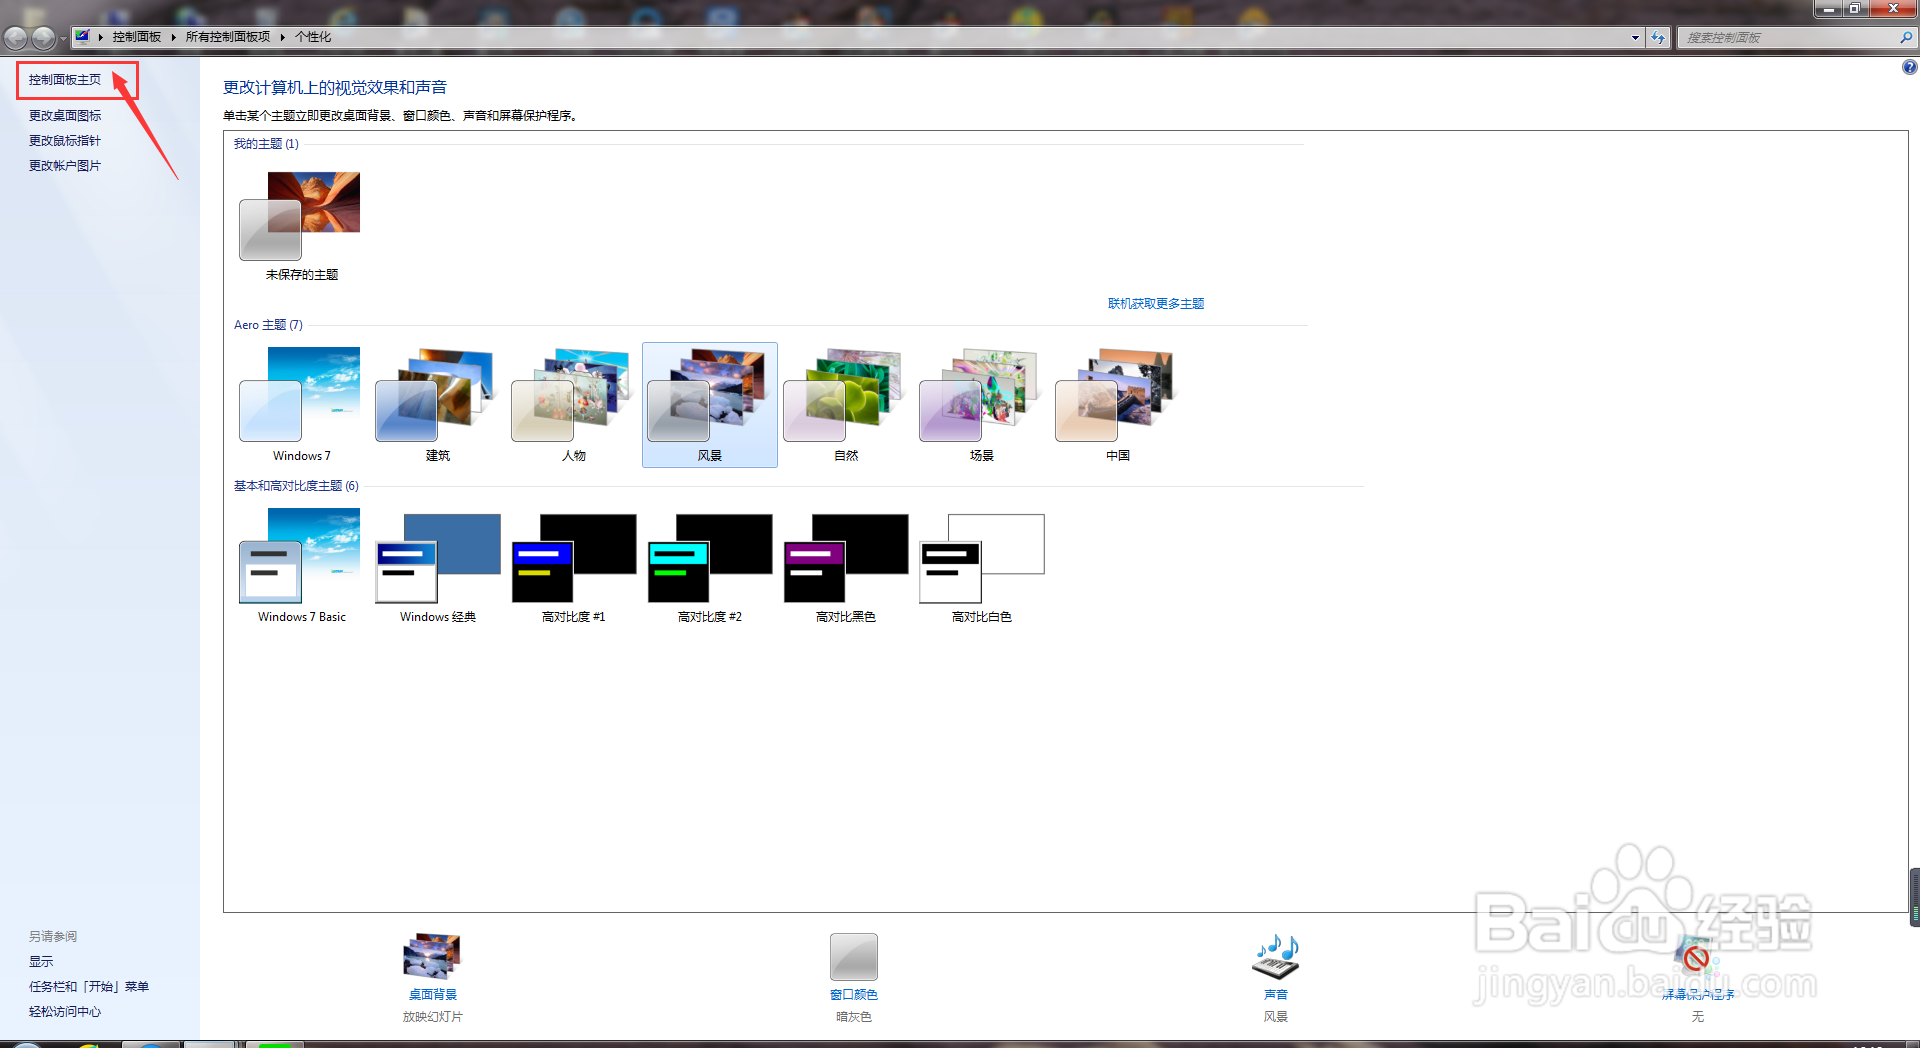1920x1048 pixels.
Task: Choose the 高对比度 #2 theme
Action: pyautogui.click(x=709, y=558)
